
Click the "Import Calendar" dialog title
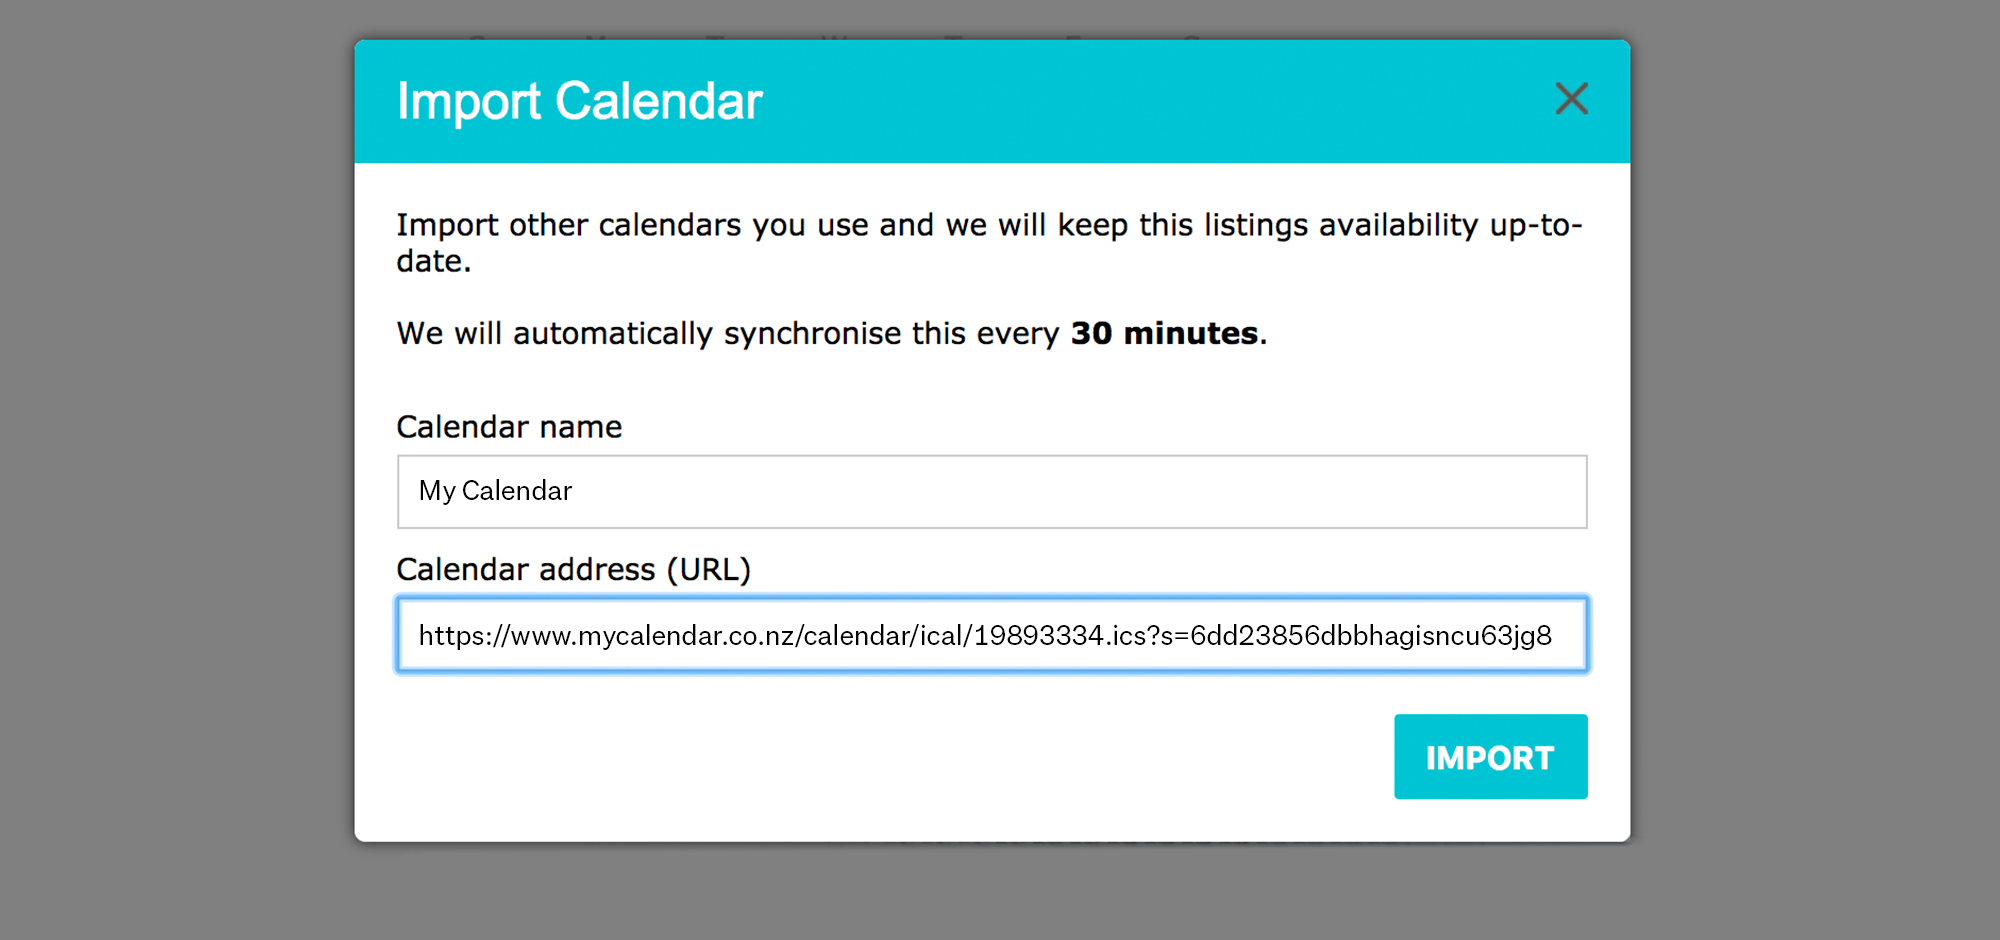[579, 101]
